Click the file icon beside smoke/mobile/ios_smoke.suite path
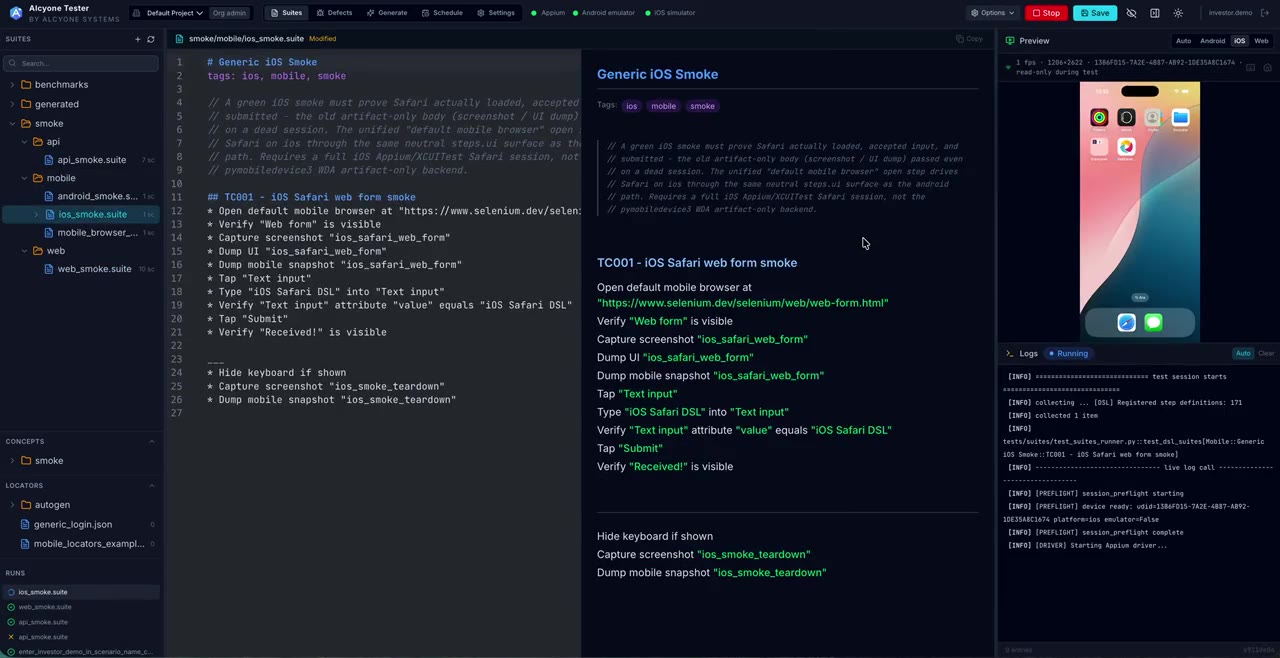This screenshot has height=658, width=1280. pyautogui.click(x=179, y=39)
